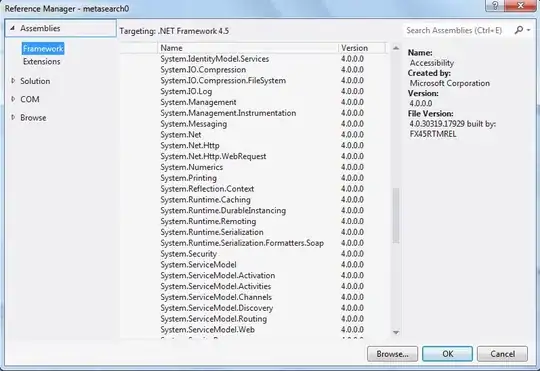
Task: Select the Extensions category
Action: (42, 62)
